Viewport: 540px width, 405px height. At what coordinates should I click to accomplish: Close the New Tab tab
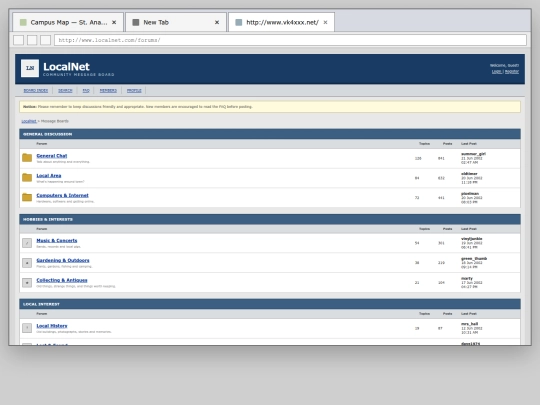217,22
